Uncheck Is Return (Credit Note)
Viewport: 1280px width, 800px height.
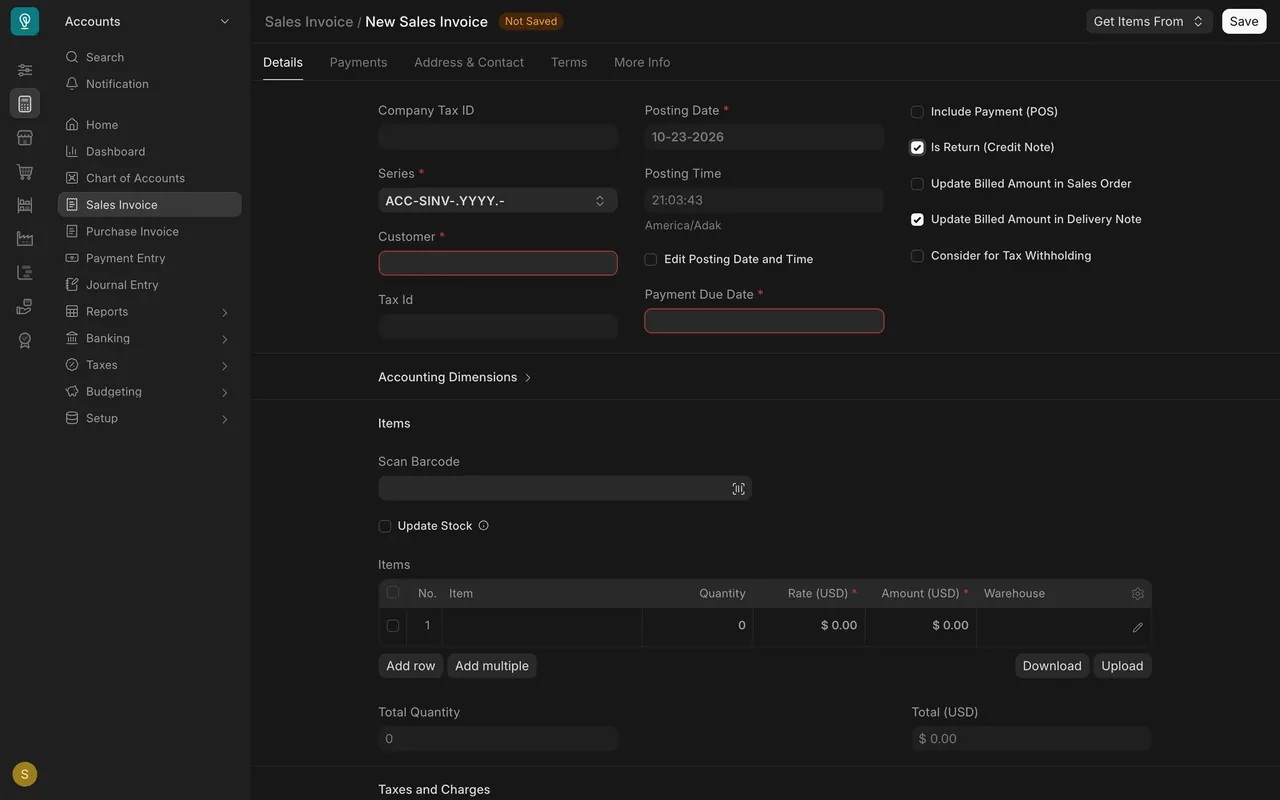click(917, 148)
